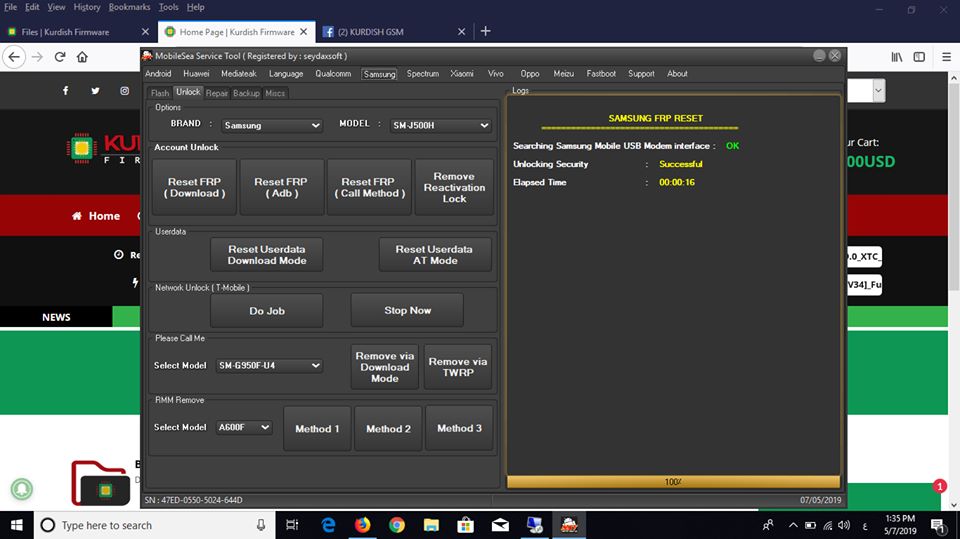Click the Stop Now button
The height and width of the screenshot is (539, 960).
[x=407, y=311]
